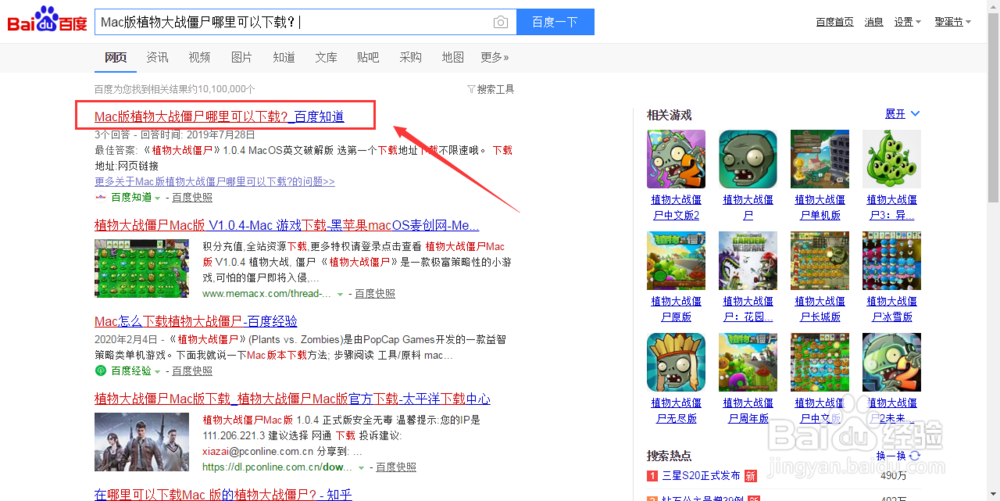Expand dropdown arrow beside www.memacx.com URL
Image resolution: width=1000 pixels, height=501 pixels.
(x=341, y=294)
